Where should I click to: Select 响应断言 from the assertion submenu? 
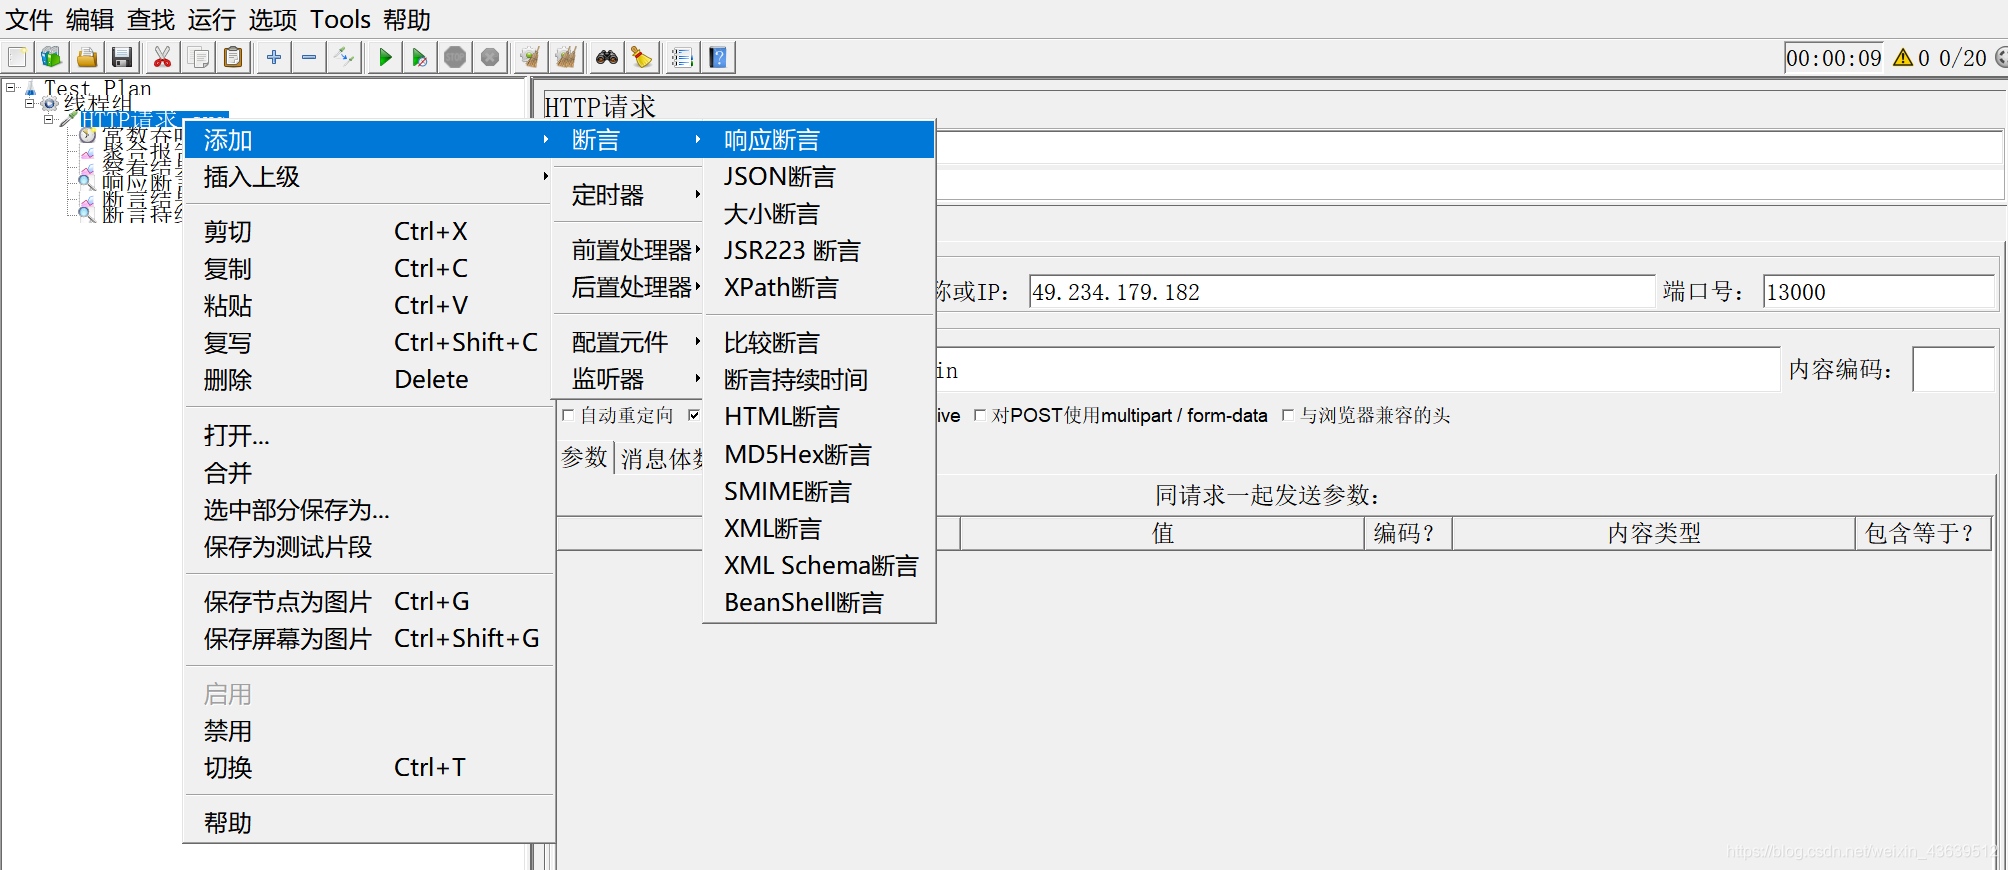[x=819, y=140]
